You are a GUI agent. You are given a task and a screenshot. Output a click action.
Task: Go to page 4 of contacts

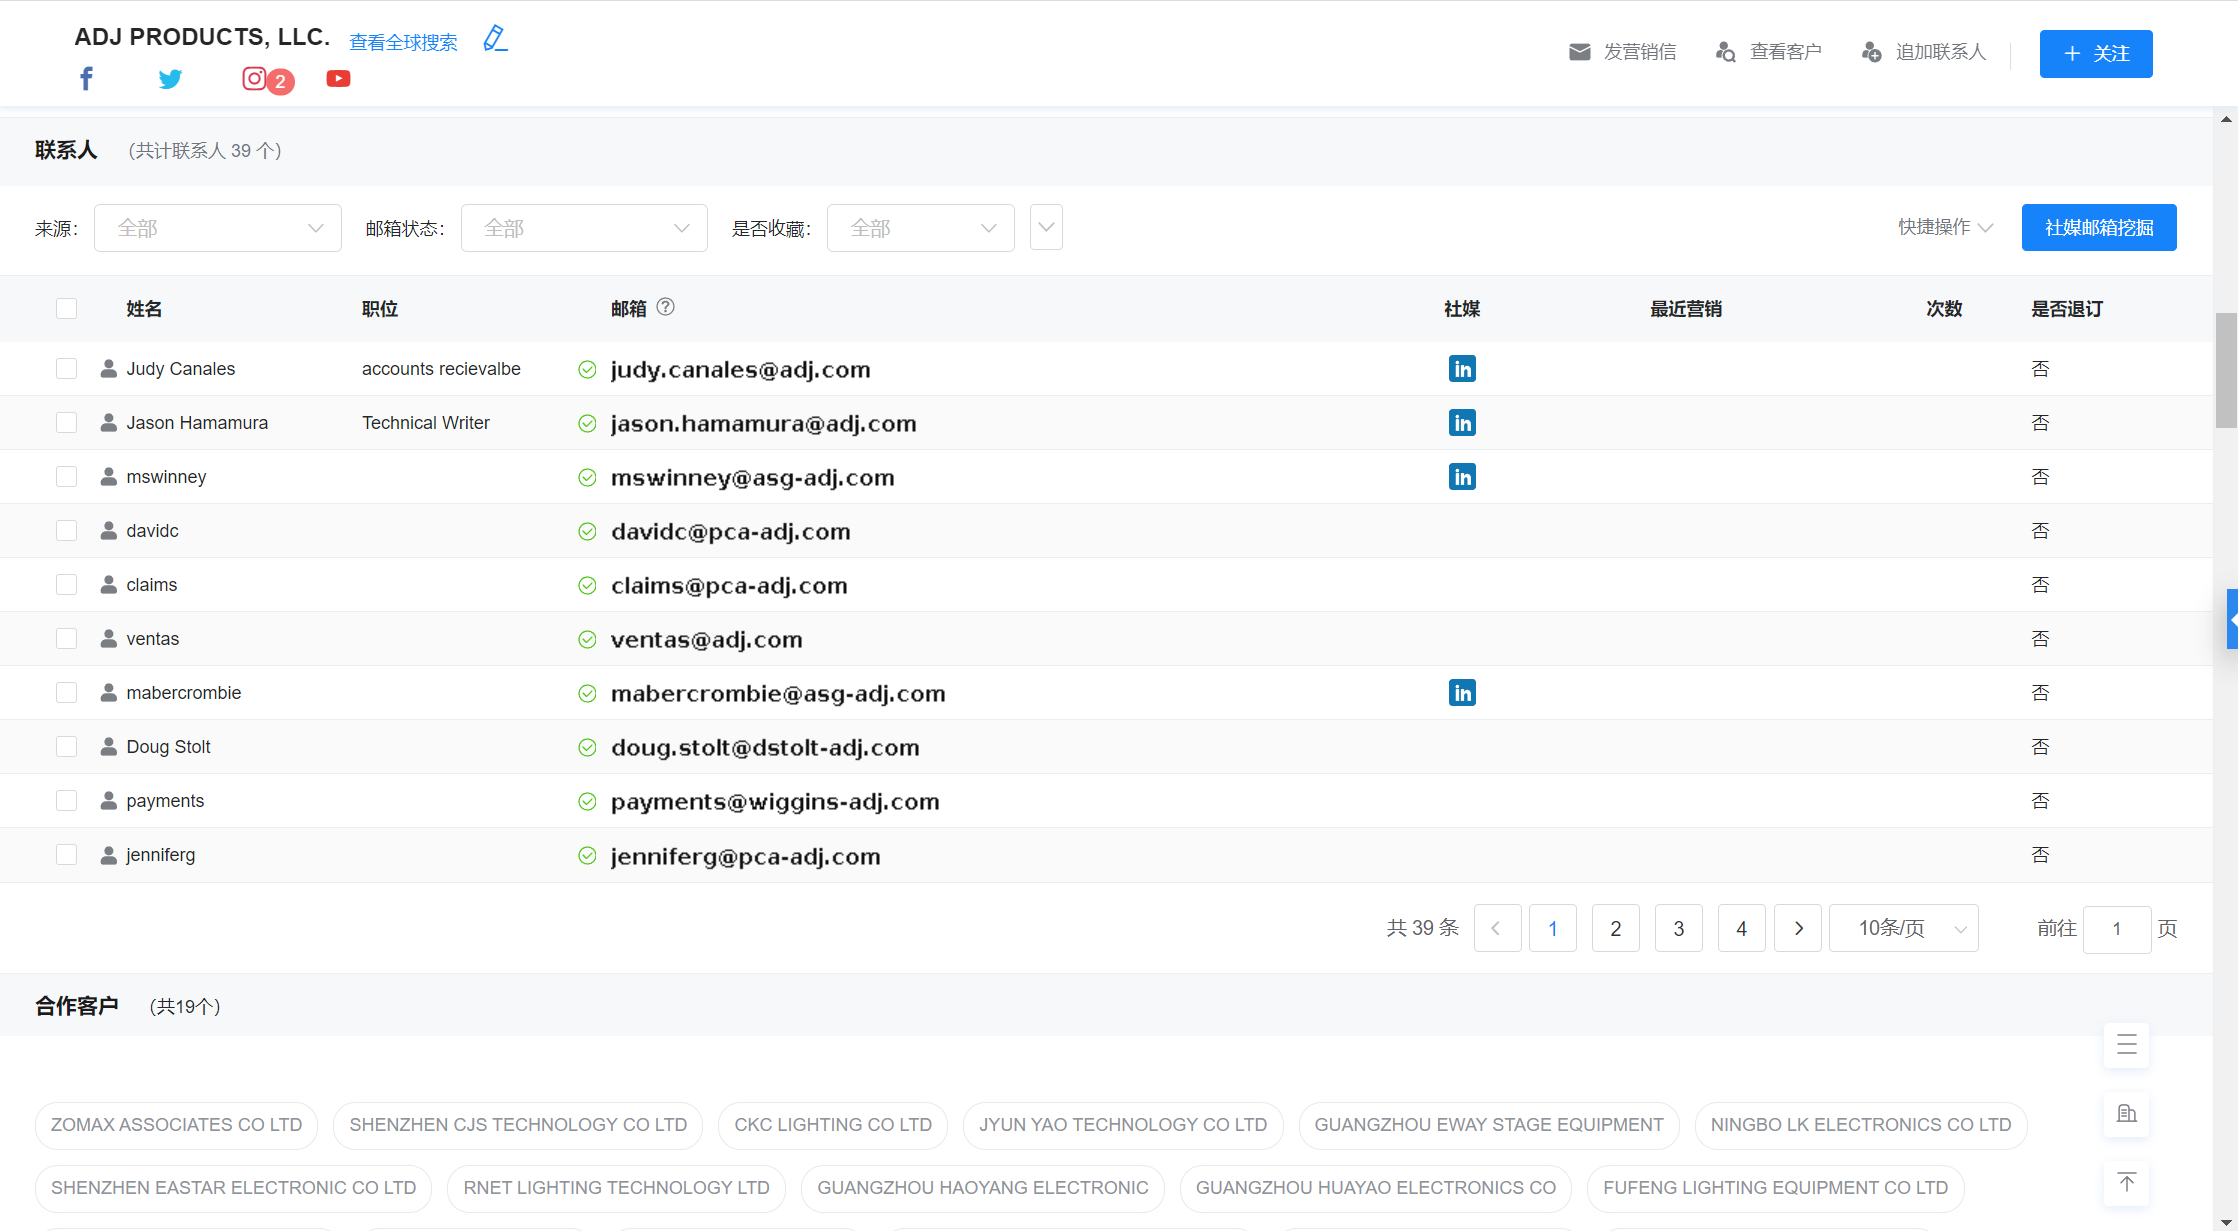(x=1742, y=928)
